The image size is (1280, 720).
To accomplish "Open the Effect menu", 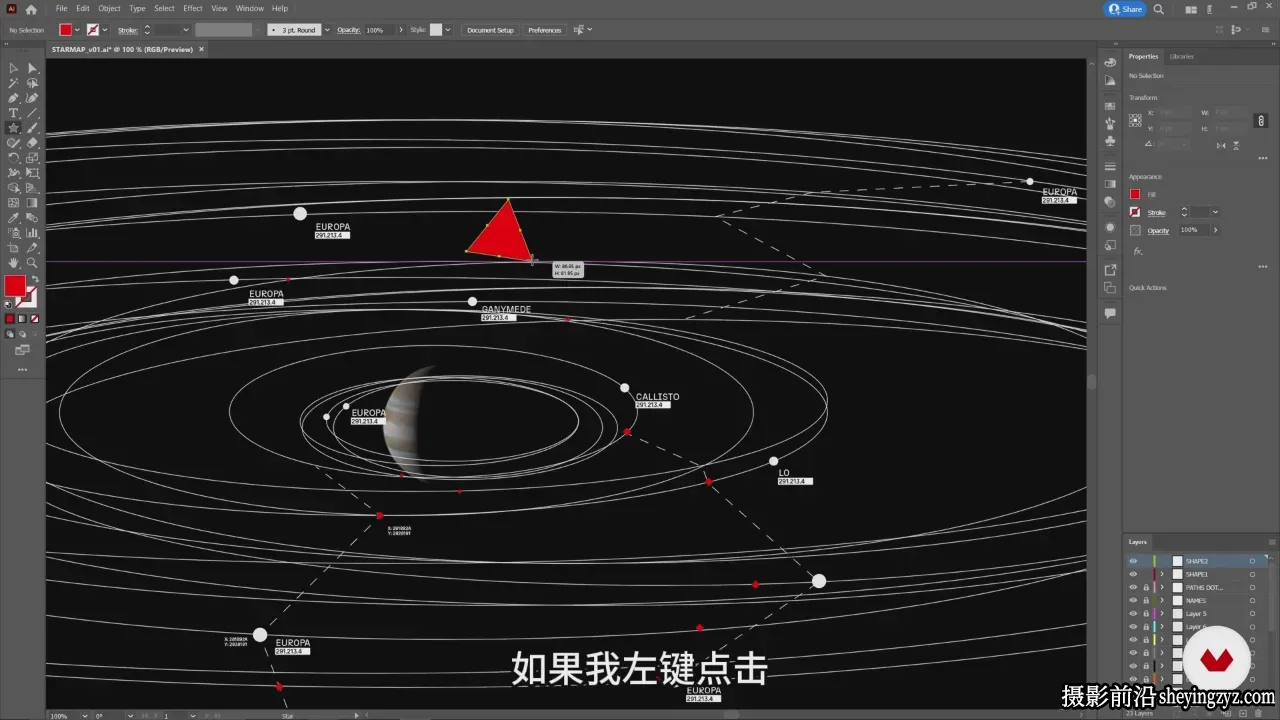I will 193,8.
